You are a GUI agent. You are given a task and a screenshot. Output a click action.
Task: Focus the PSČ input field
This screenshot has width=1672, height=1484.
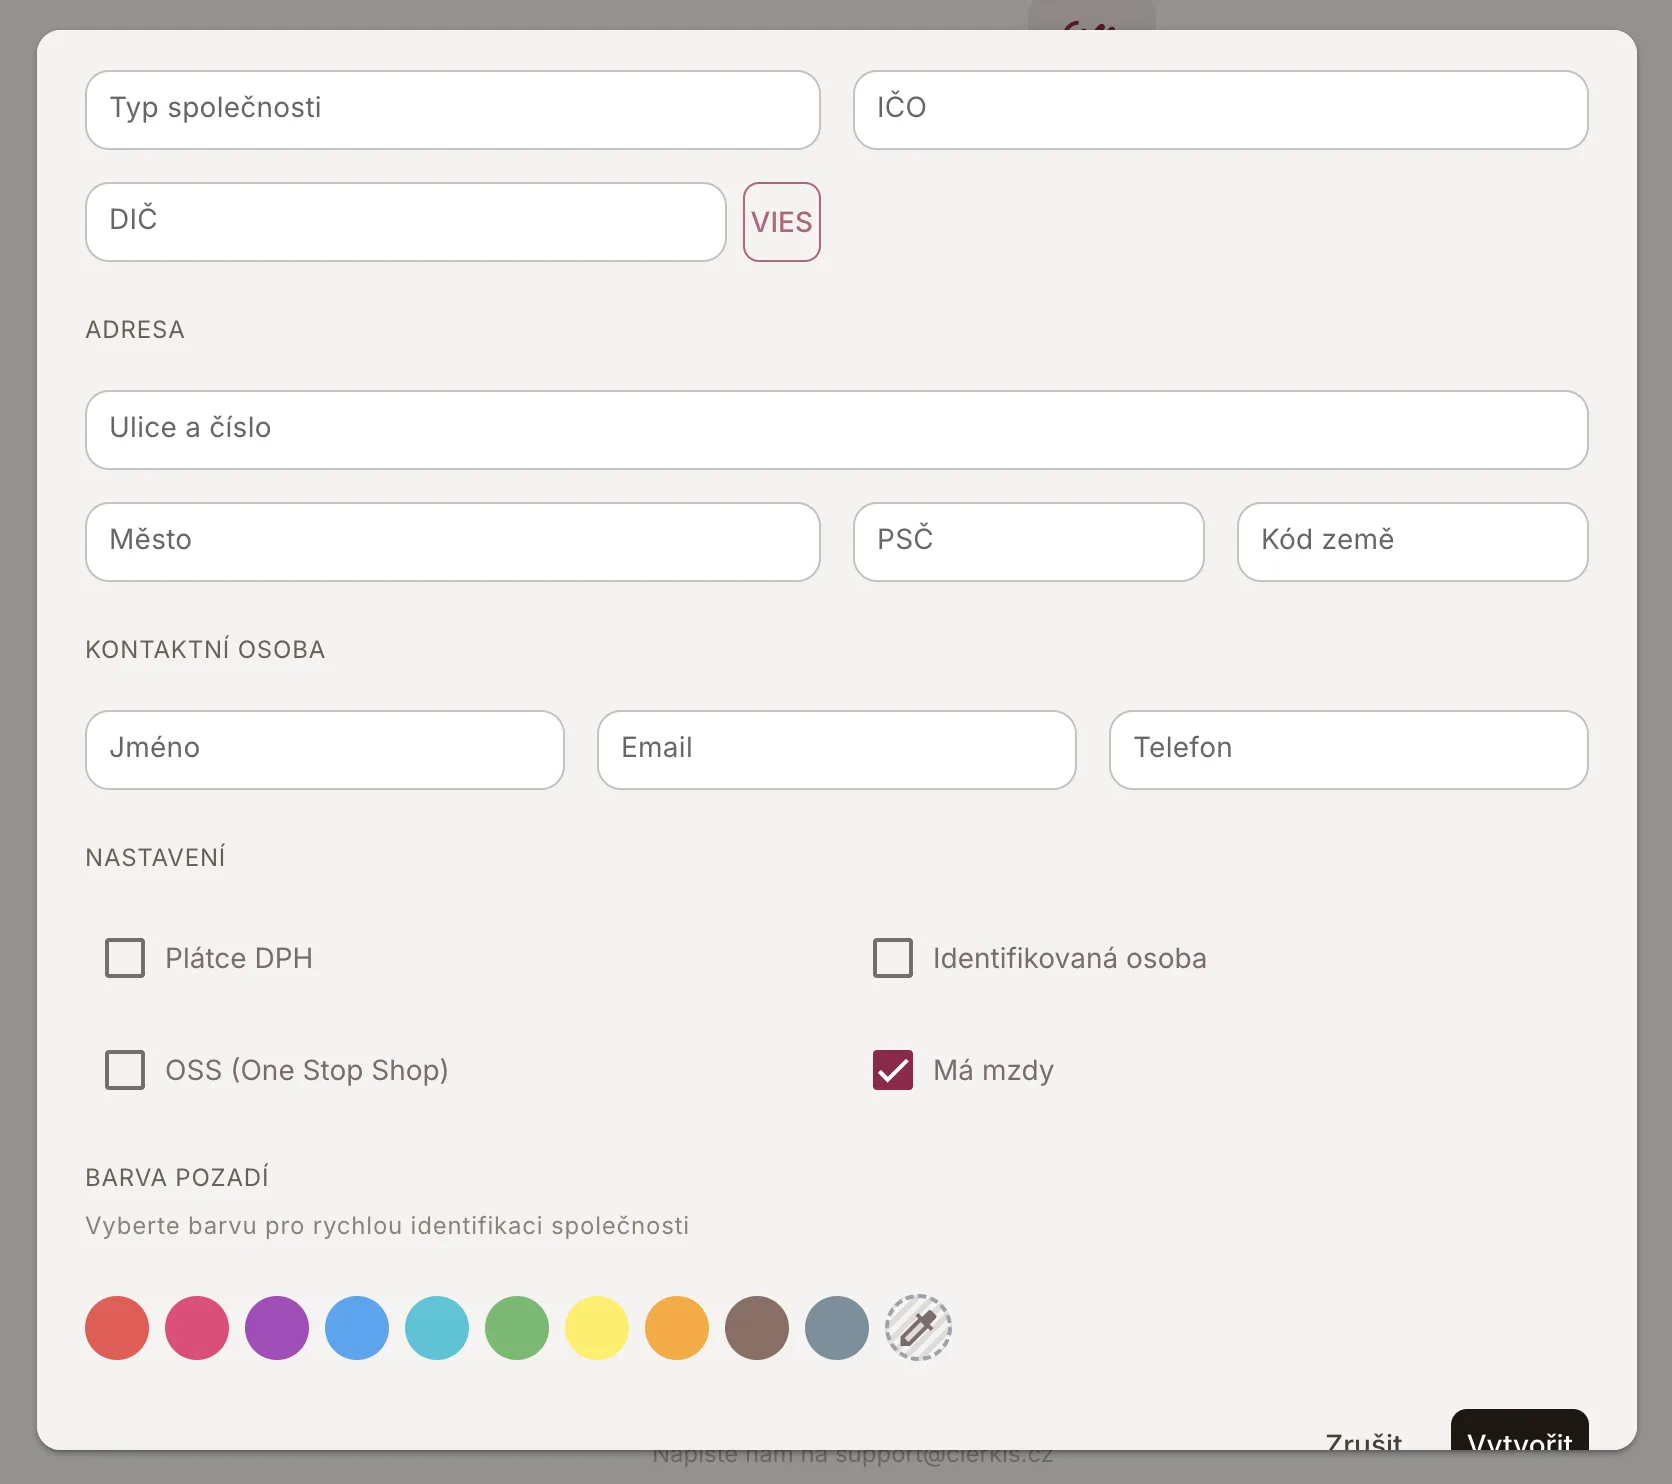coord(1029,542)
